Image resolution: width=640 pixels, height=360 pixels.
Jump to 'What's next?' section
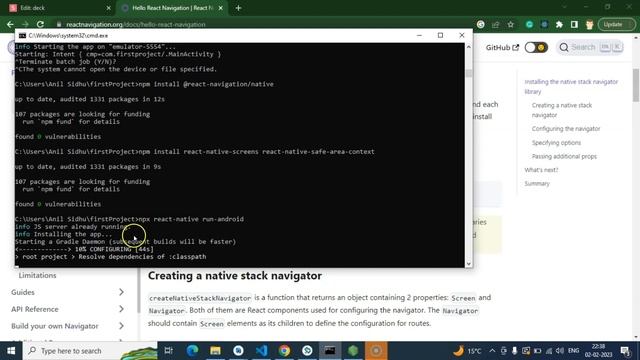click(541, 170)
